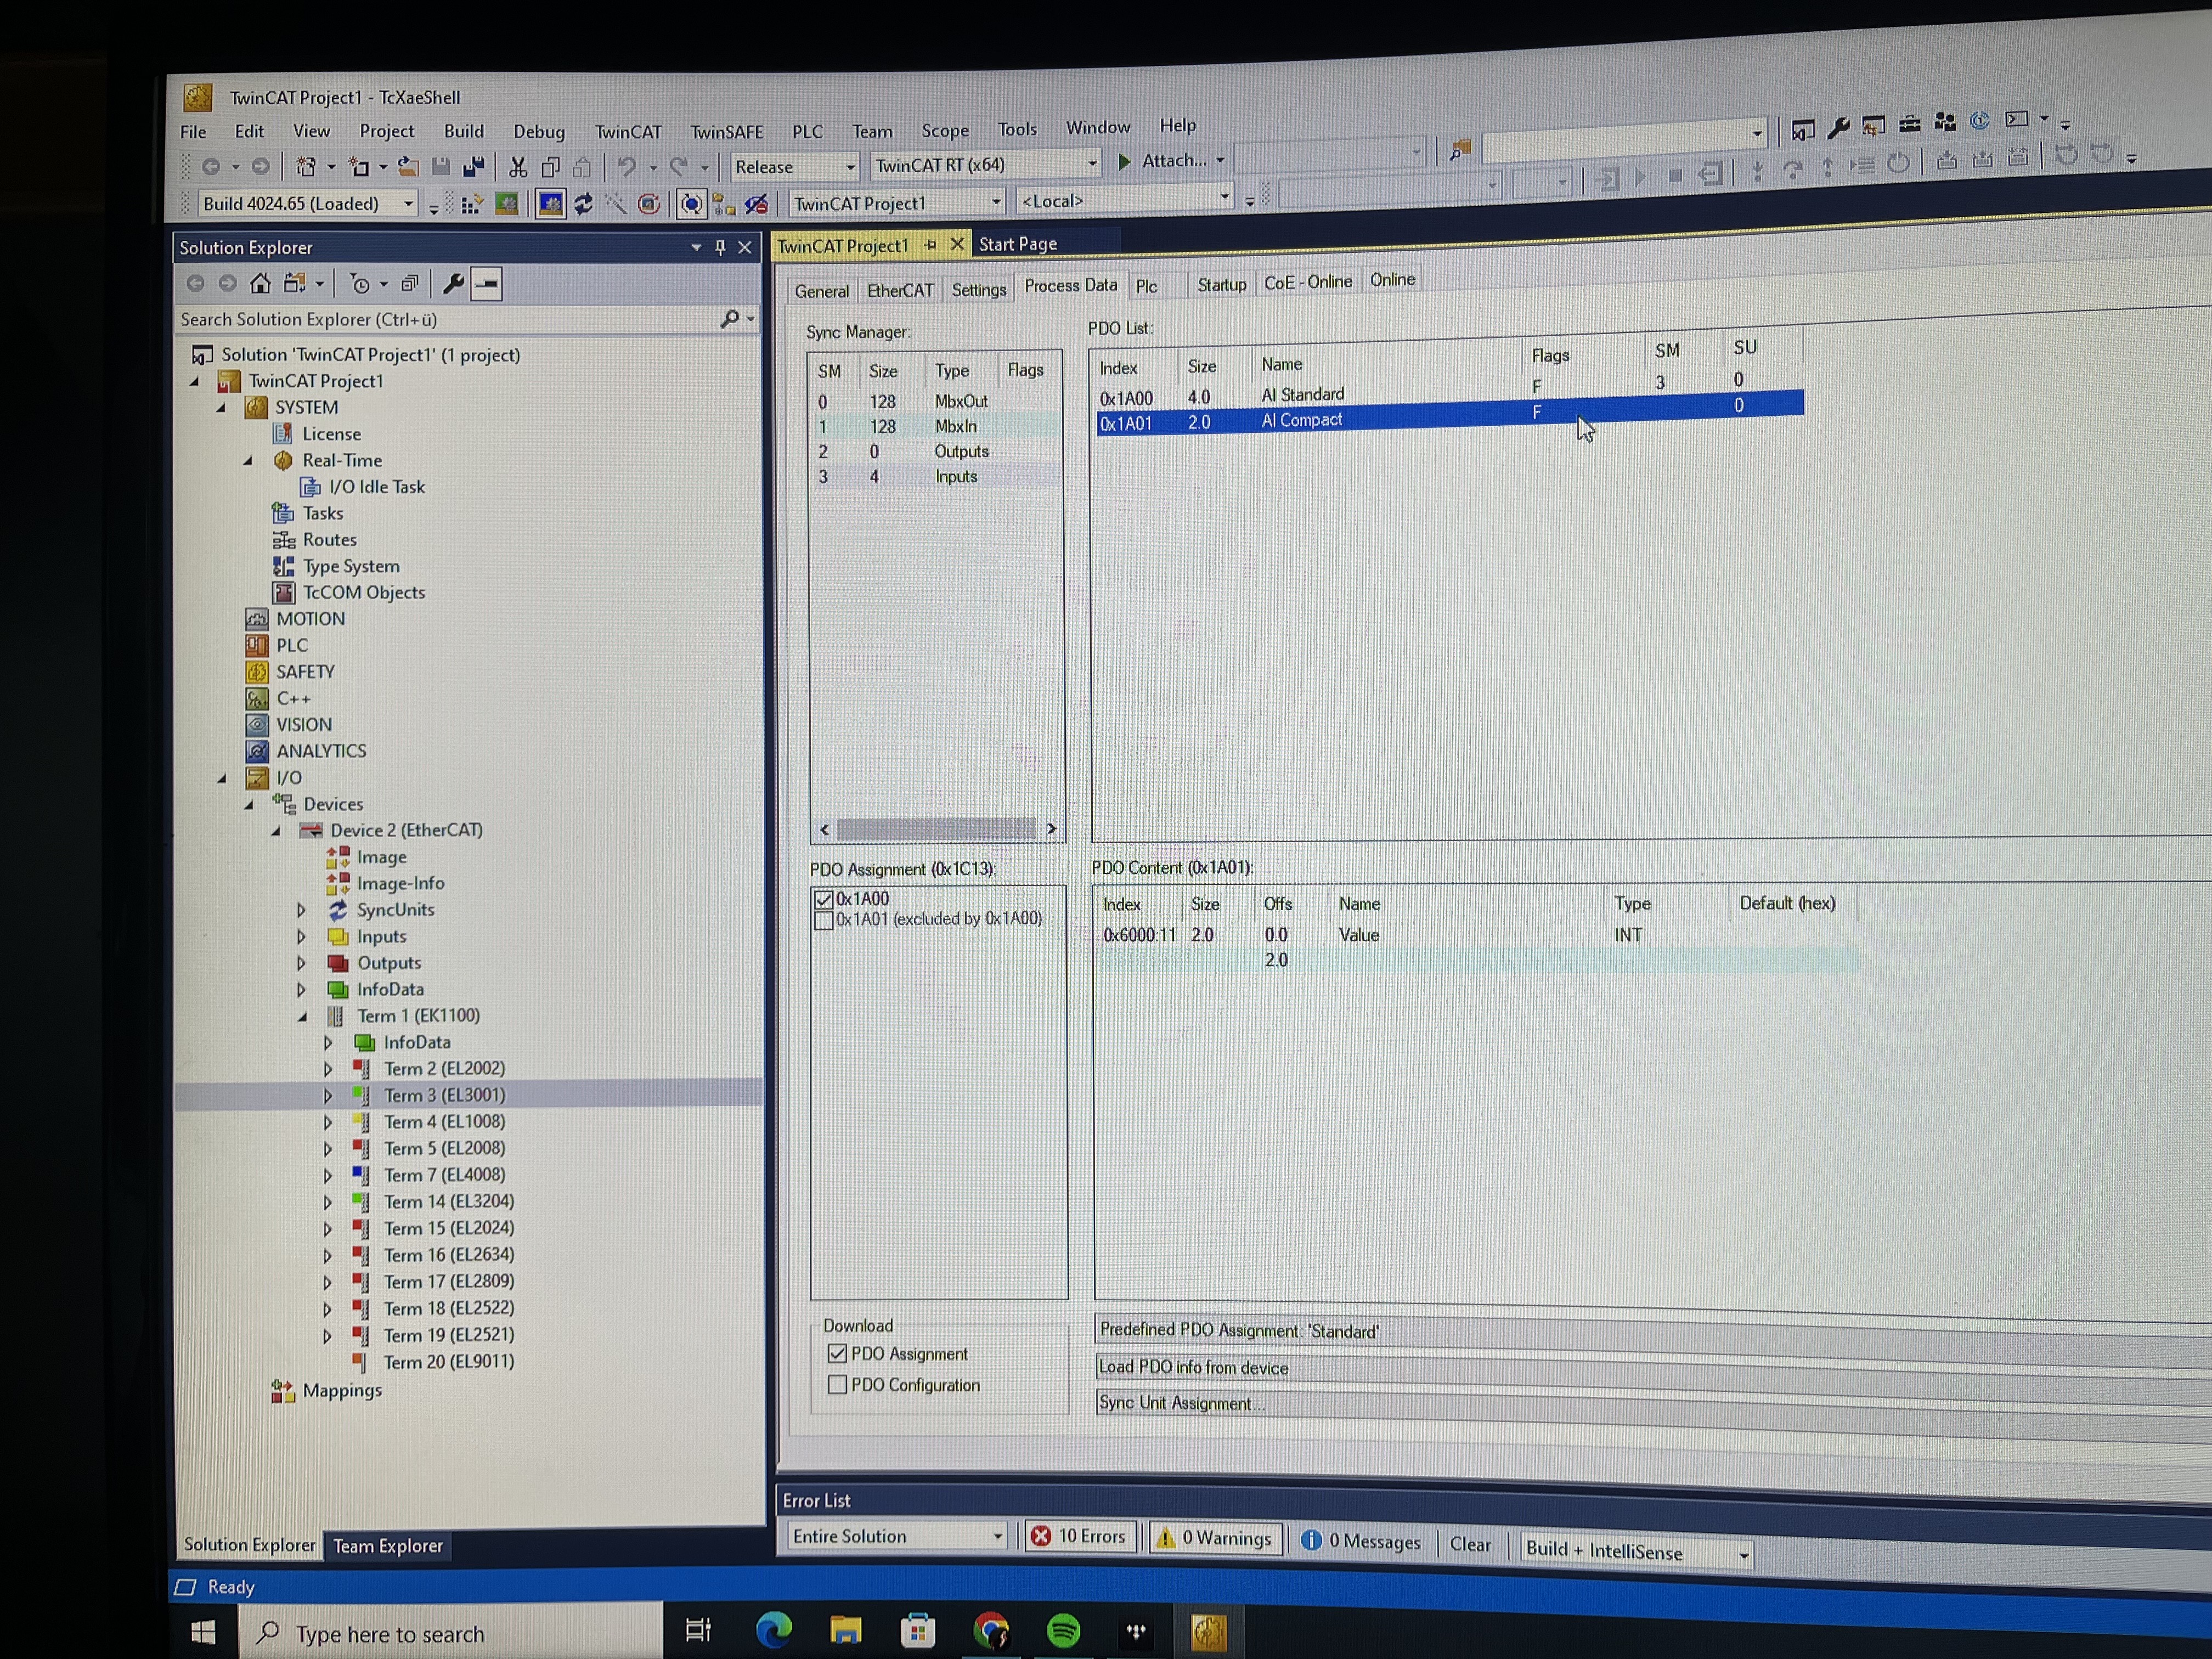Click the Sync Manager scroll right arrow

pyautogui.click(x=1051, y=828)
